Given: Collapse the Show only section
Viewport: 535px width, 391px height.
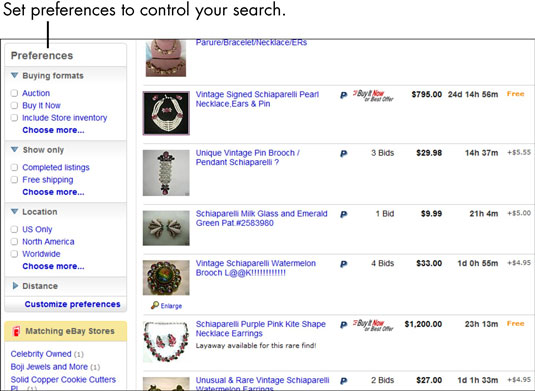Looking at the screenshot, I should tap(14, 149).
